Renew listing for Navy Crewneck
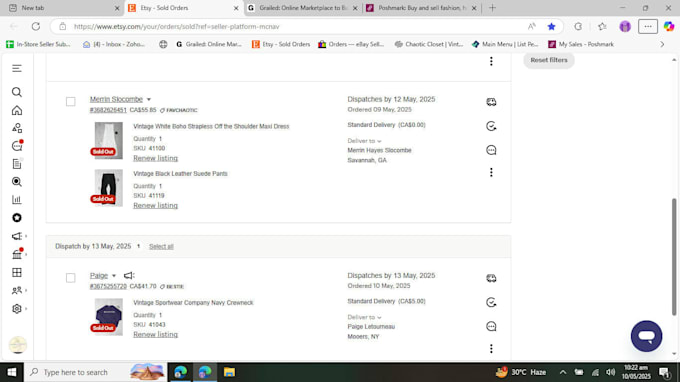 coord(155,335)
